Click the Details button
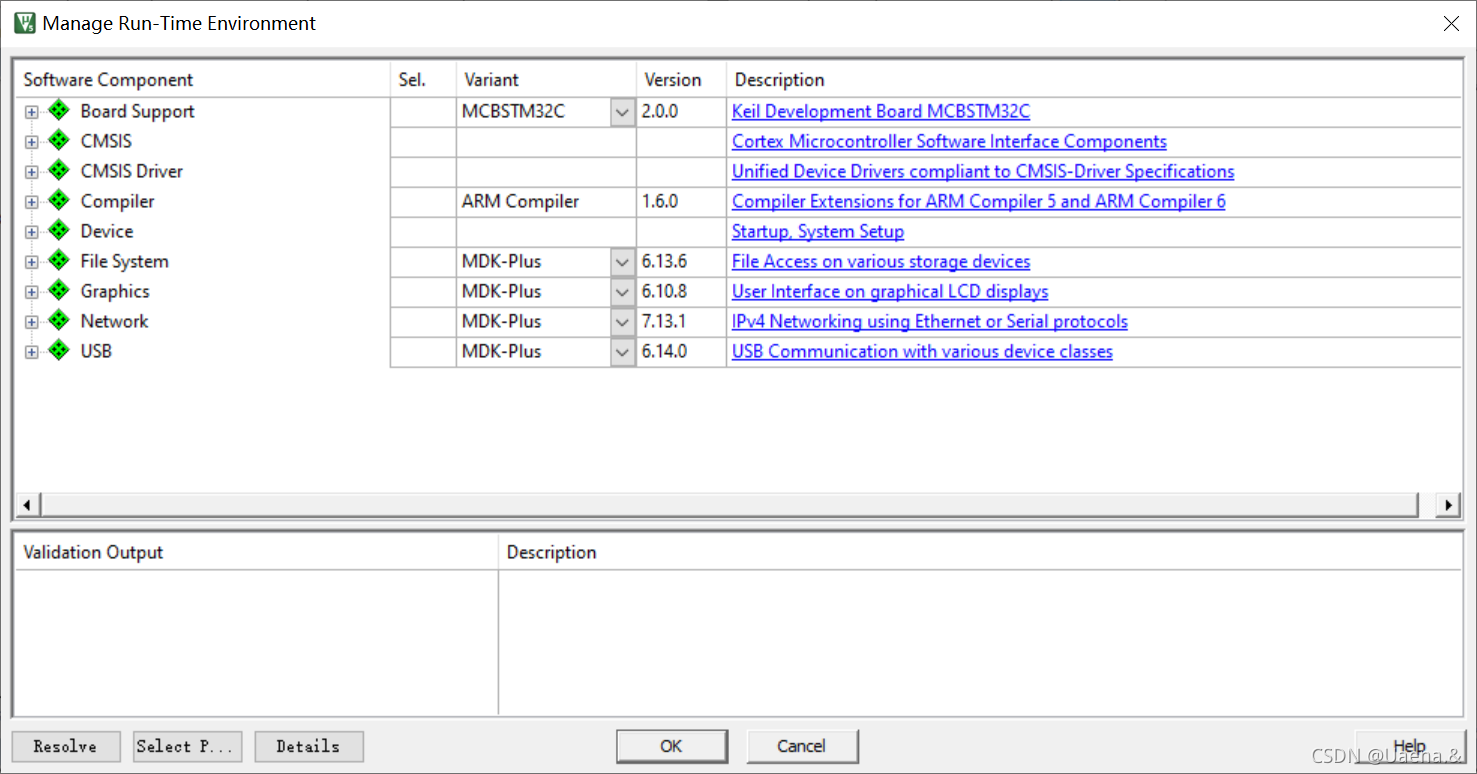 pyautogui.click(x=309, y=746)
